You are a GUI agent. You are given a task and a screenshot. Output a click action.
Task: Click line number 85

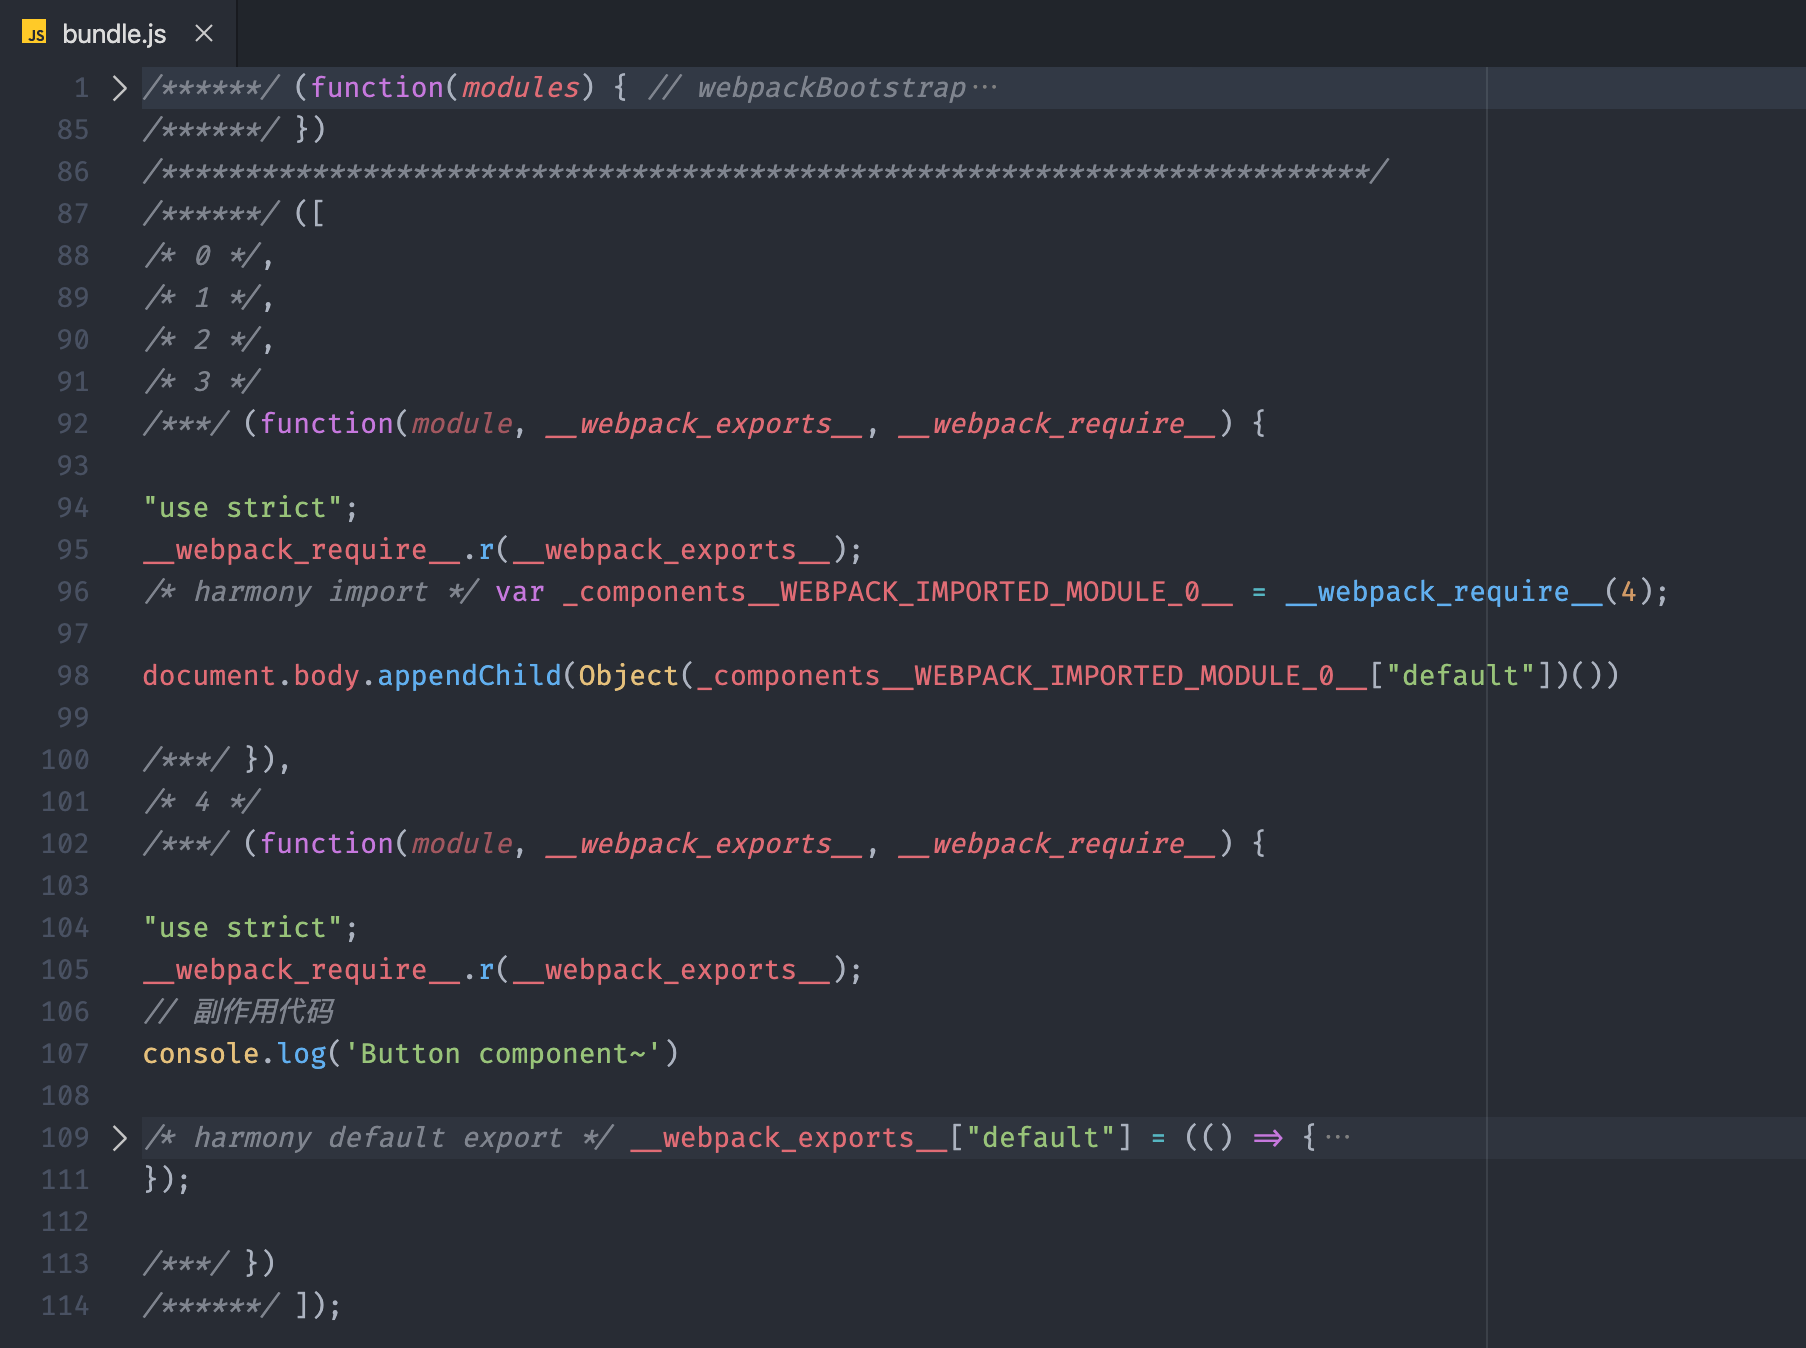73,130
